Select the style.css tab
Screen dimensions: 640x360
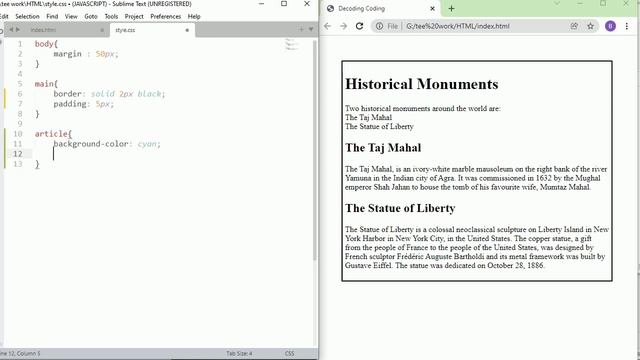[x=152, y=30]
